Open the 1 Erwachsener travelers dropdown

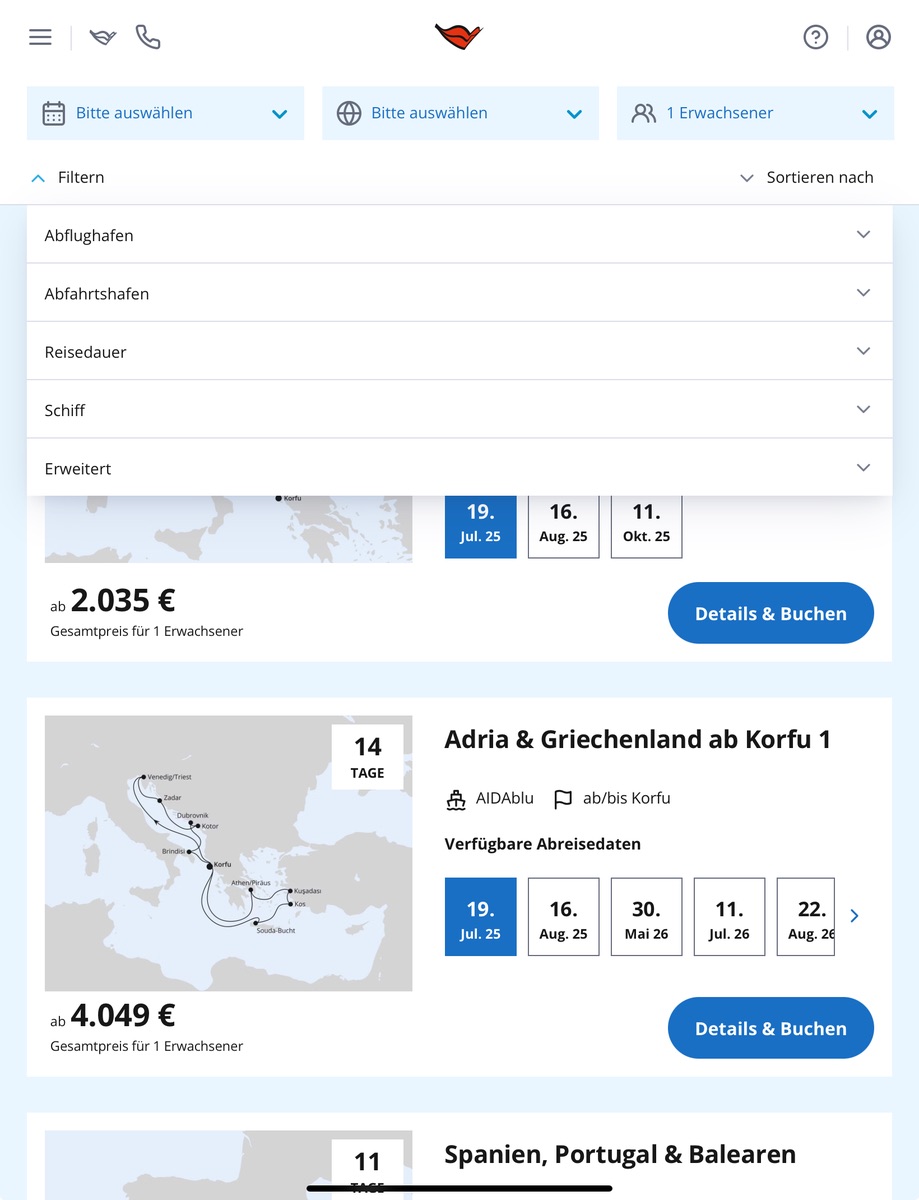point(755,113)
